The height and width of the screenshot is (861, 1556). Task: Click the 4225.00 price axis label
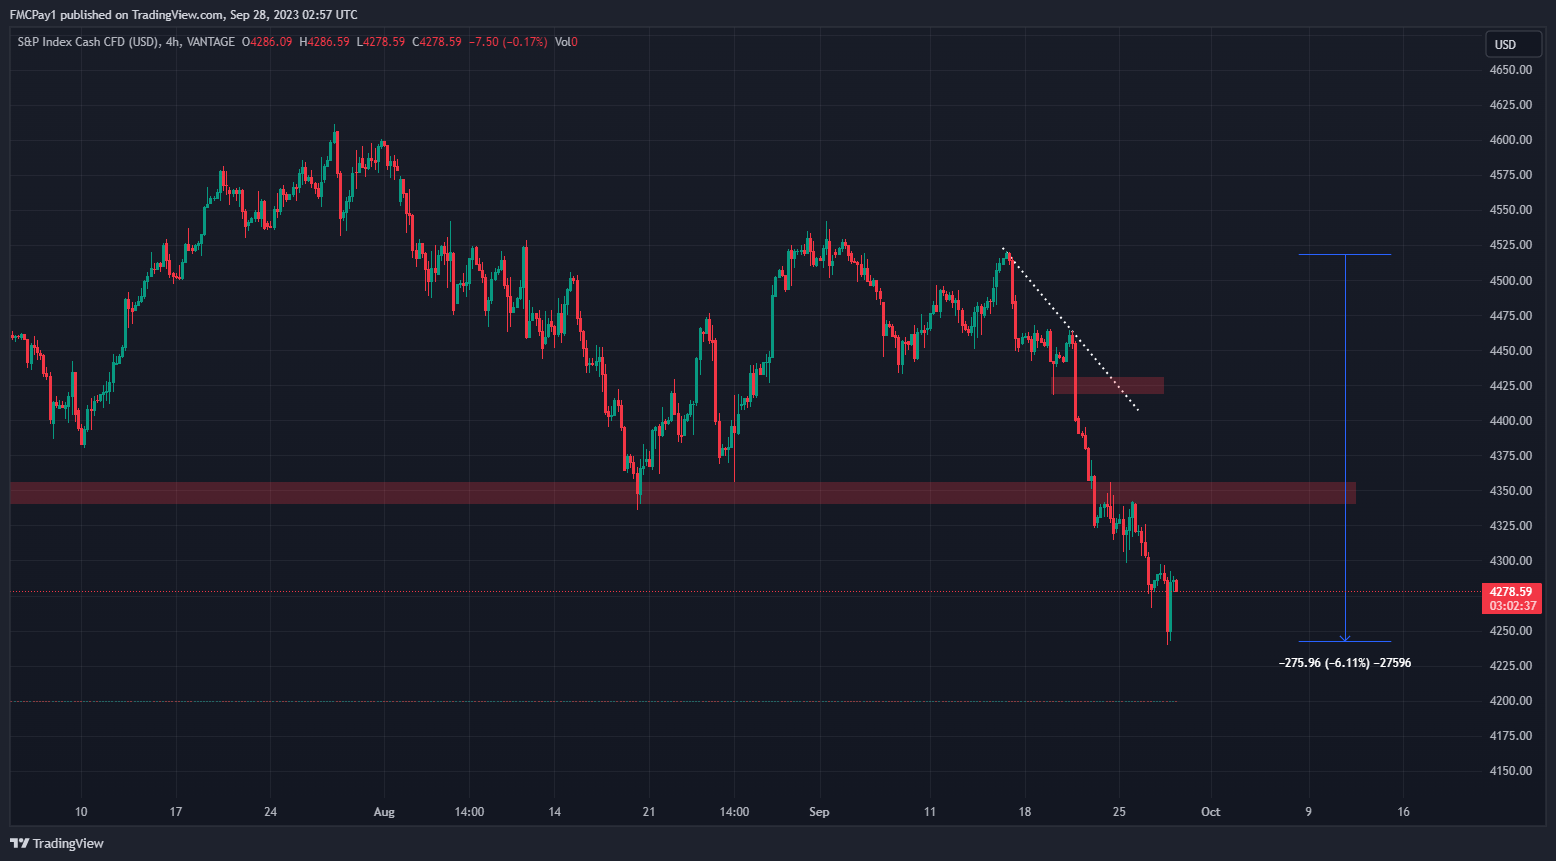pos(1510,666)
